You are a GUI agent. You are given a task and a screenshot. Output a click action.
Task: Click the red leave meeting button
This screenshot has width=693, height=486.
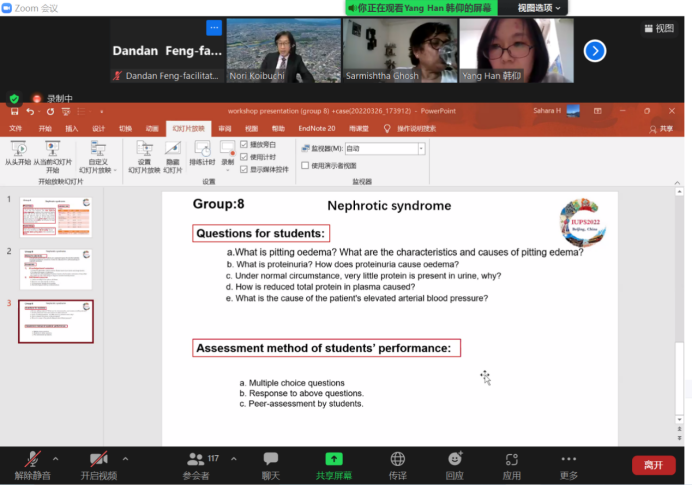pos(653,465)
